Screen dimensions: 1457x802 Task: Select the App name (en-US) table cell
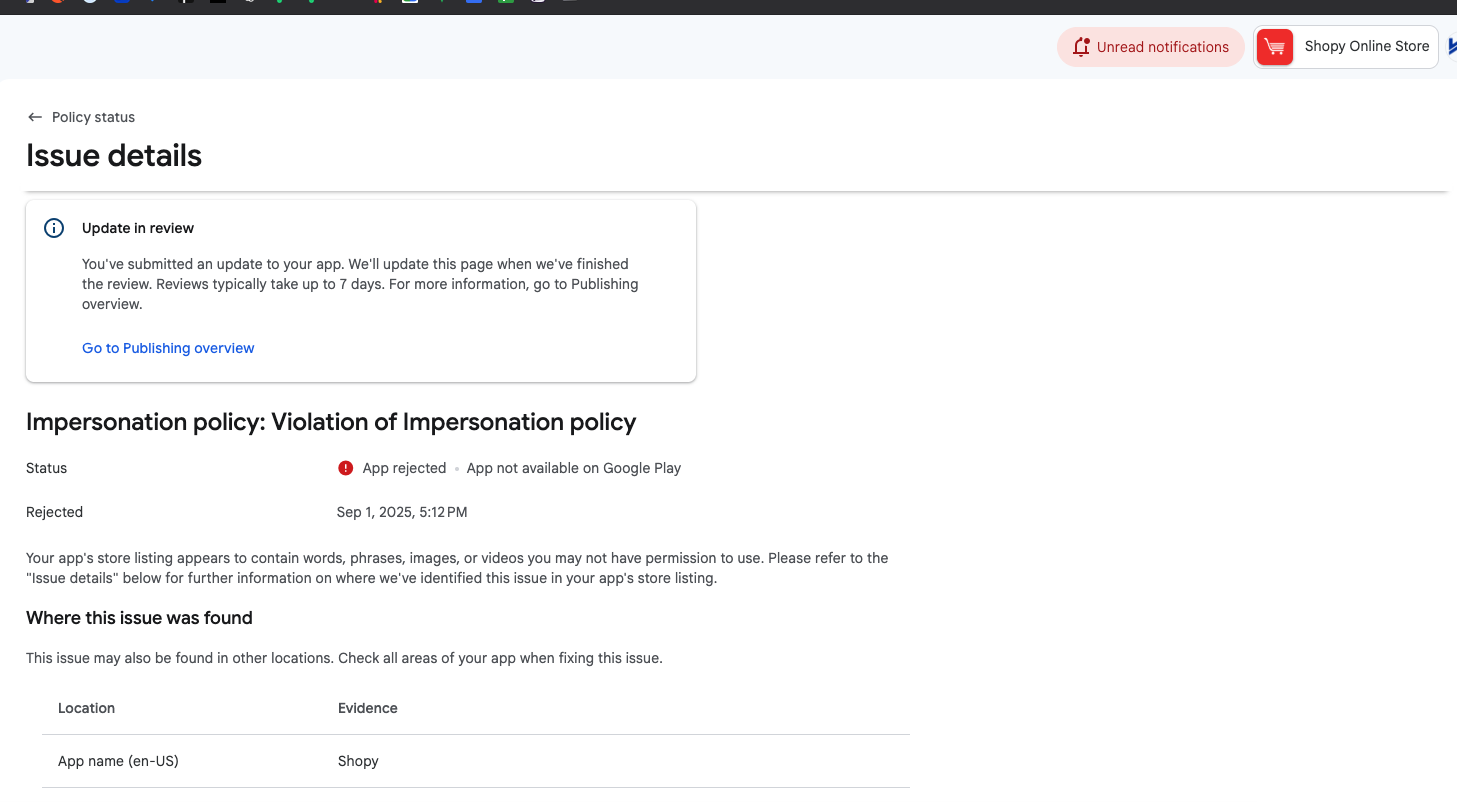118,761
